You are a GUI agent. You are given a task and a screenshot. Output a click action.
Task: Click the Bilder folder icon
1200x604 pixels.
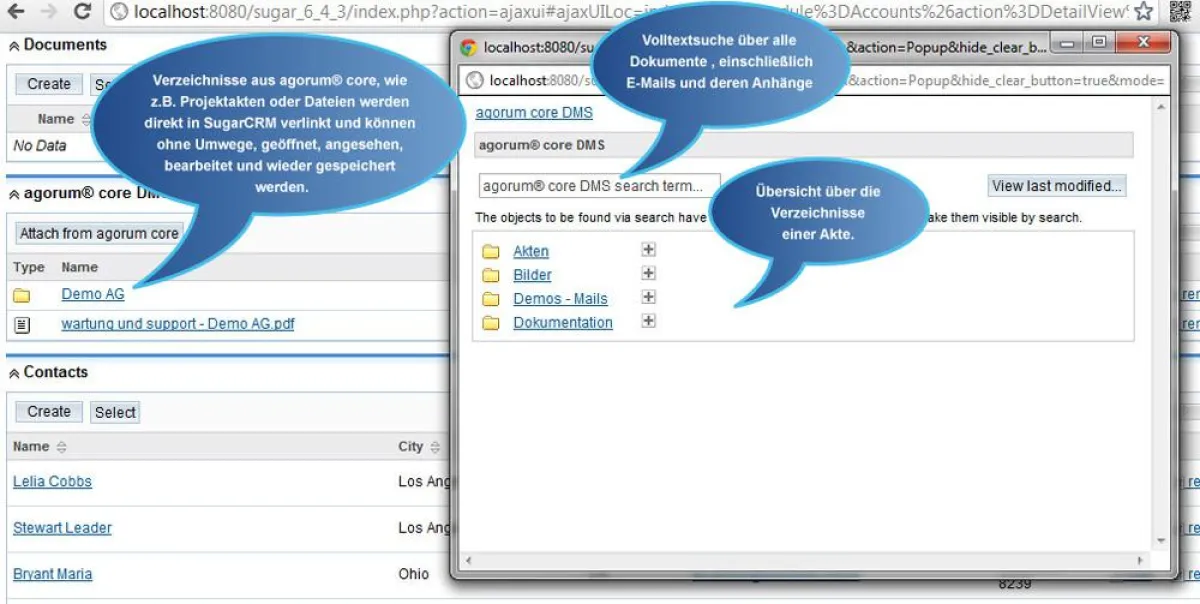[x=491, y=276]
